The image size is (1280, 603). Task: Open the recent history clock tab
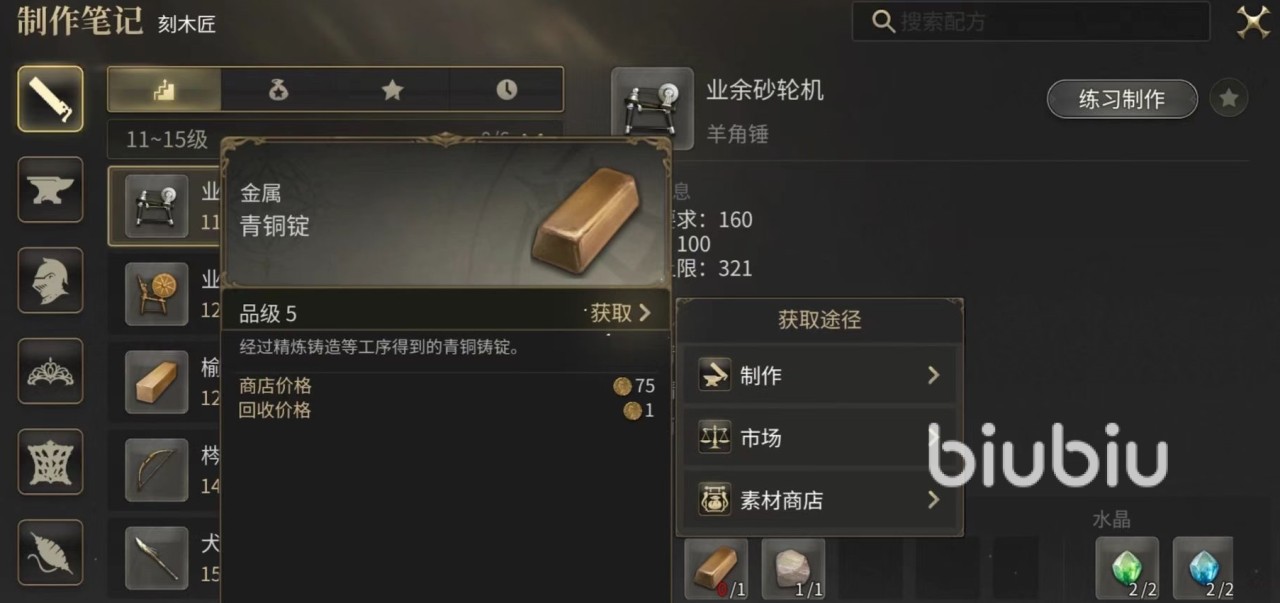click(x=506, y=90)
